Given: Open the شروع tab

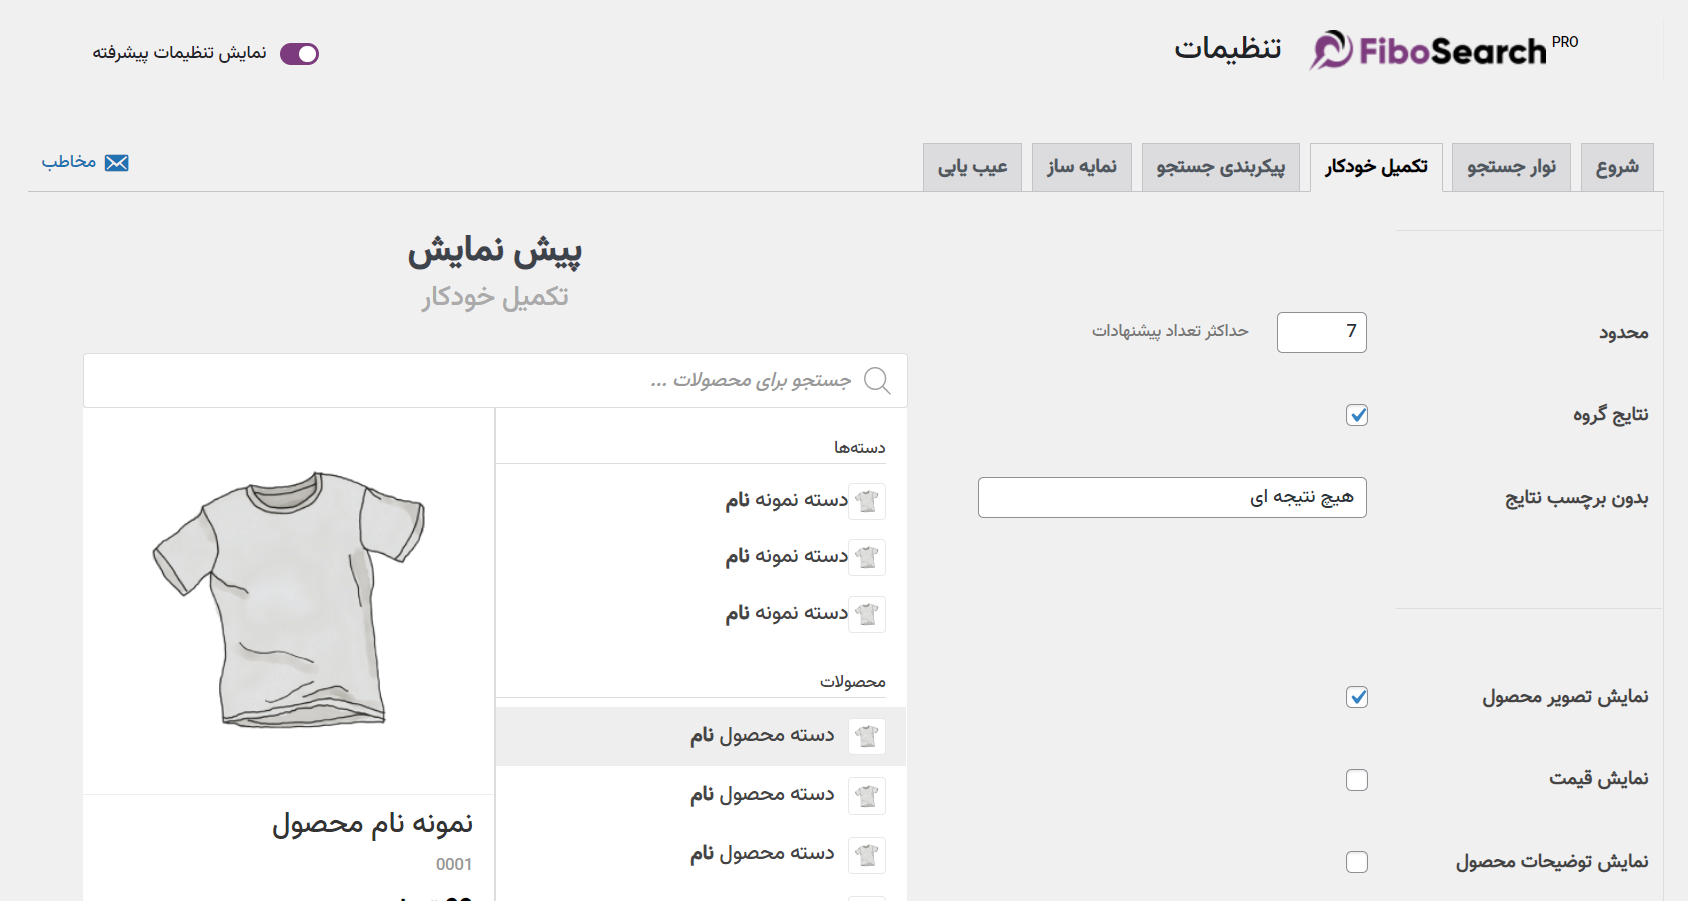Looking at the screenshot, I should coord(1617,167).
